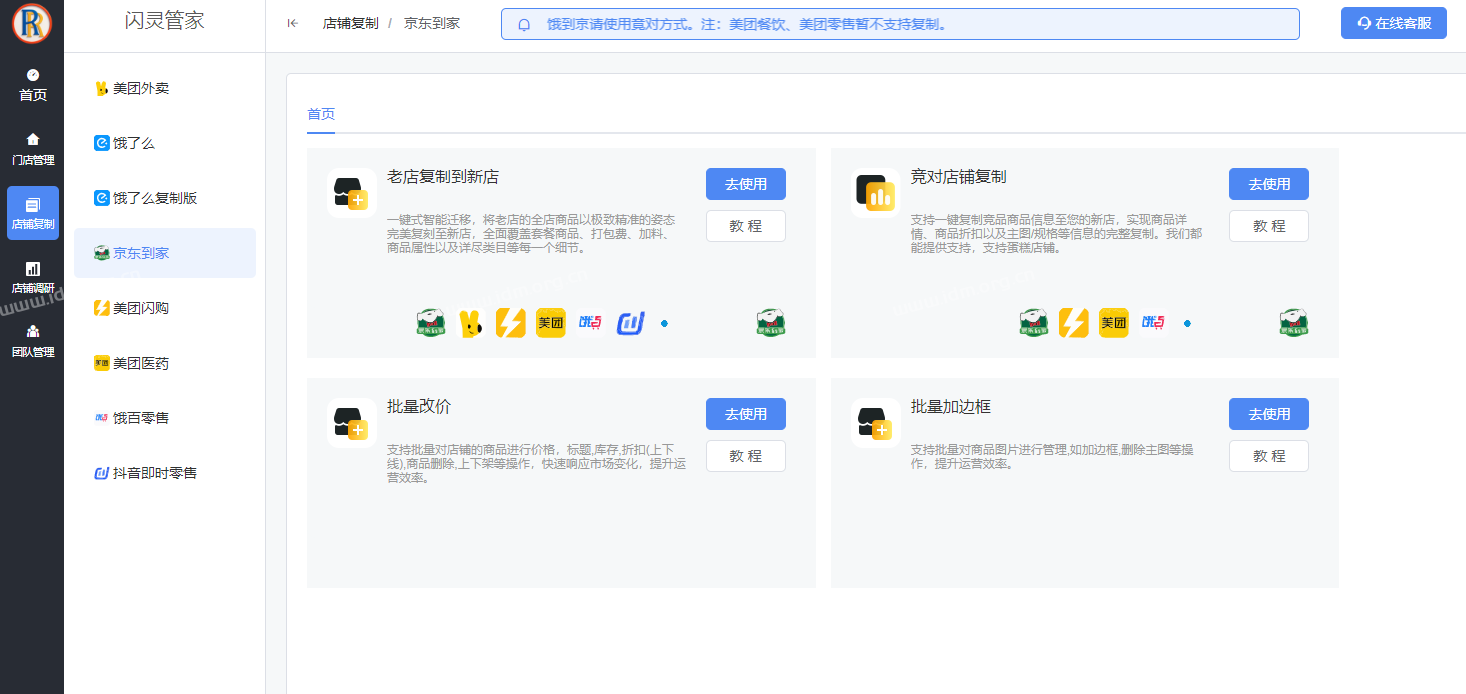The image size is (1466, 694).
Task: Select 饿百零售 in the platform list
Action: pos(165,418)
